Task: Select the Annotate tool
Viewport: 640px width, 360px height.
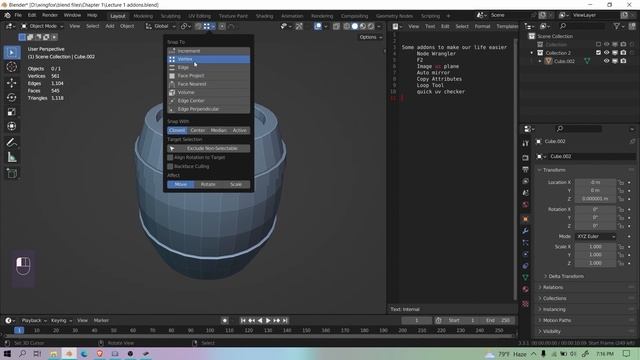Action: pos(11,142)
